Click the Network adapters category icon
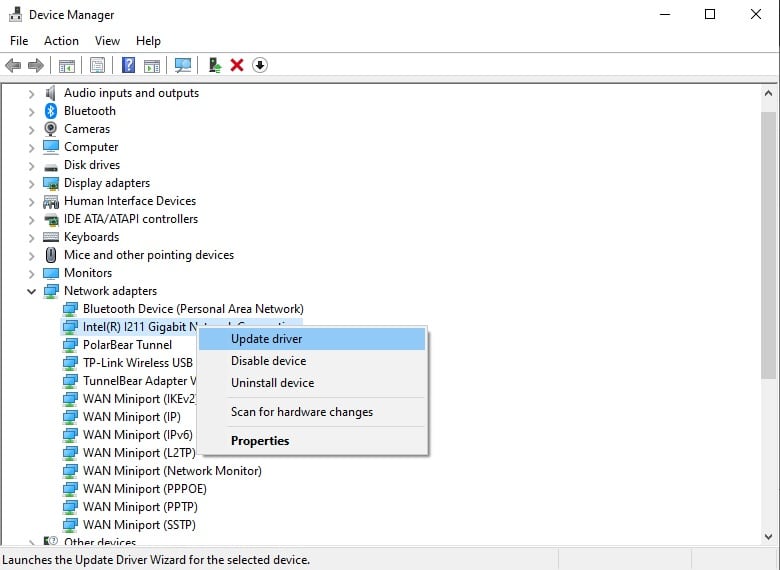Image resolution: width=780 pixels, height=570 pixels. coord(51,291)
